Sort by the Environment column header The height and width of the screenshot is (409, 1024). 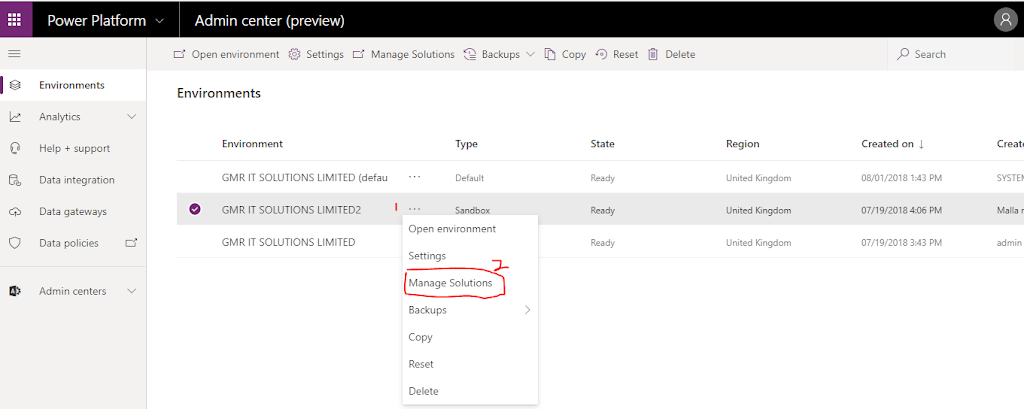(252, 144)
